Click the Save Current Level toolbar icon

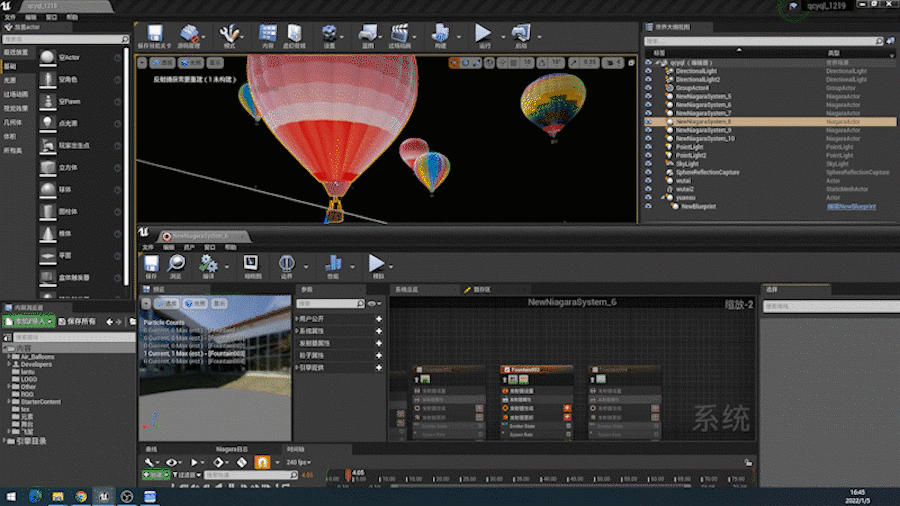click(x=154, y=33)
